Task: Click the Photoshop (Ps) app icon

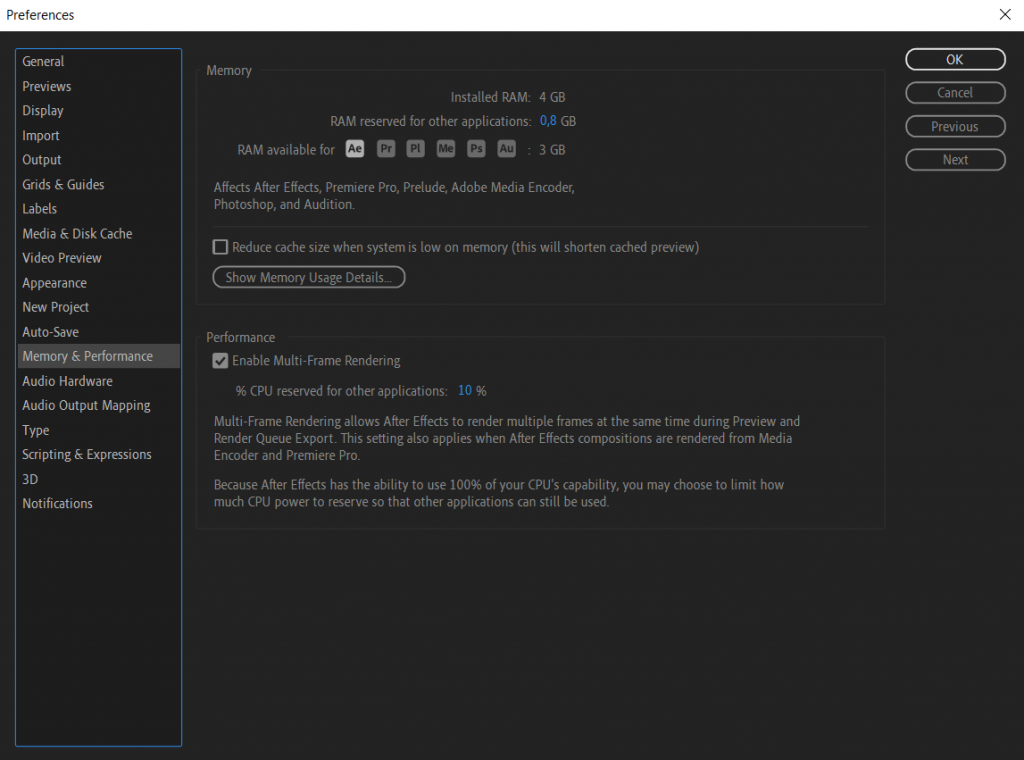Action: pyautogui.click(x=477, y=149)
